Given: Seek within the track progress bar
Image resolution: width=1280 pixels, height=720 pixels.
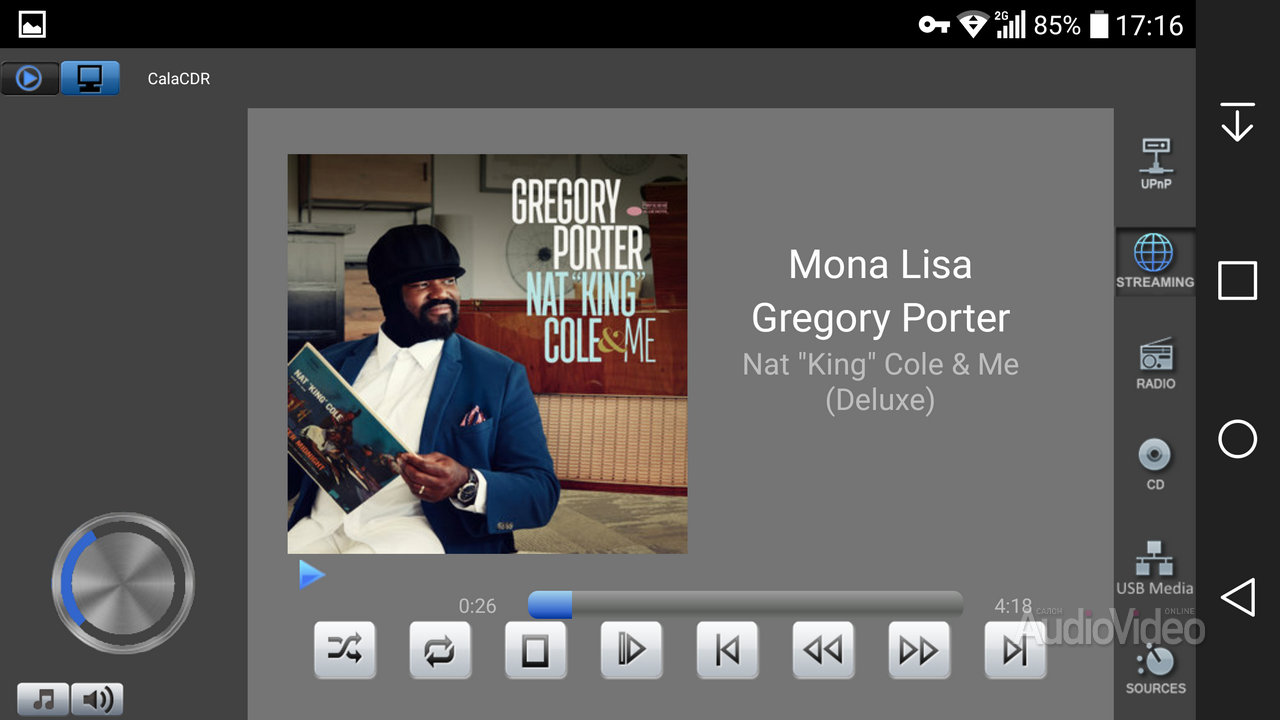Looking at the screenshot, I should (745, 605).
